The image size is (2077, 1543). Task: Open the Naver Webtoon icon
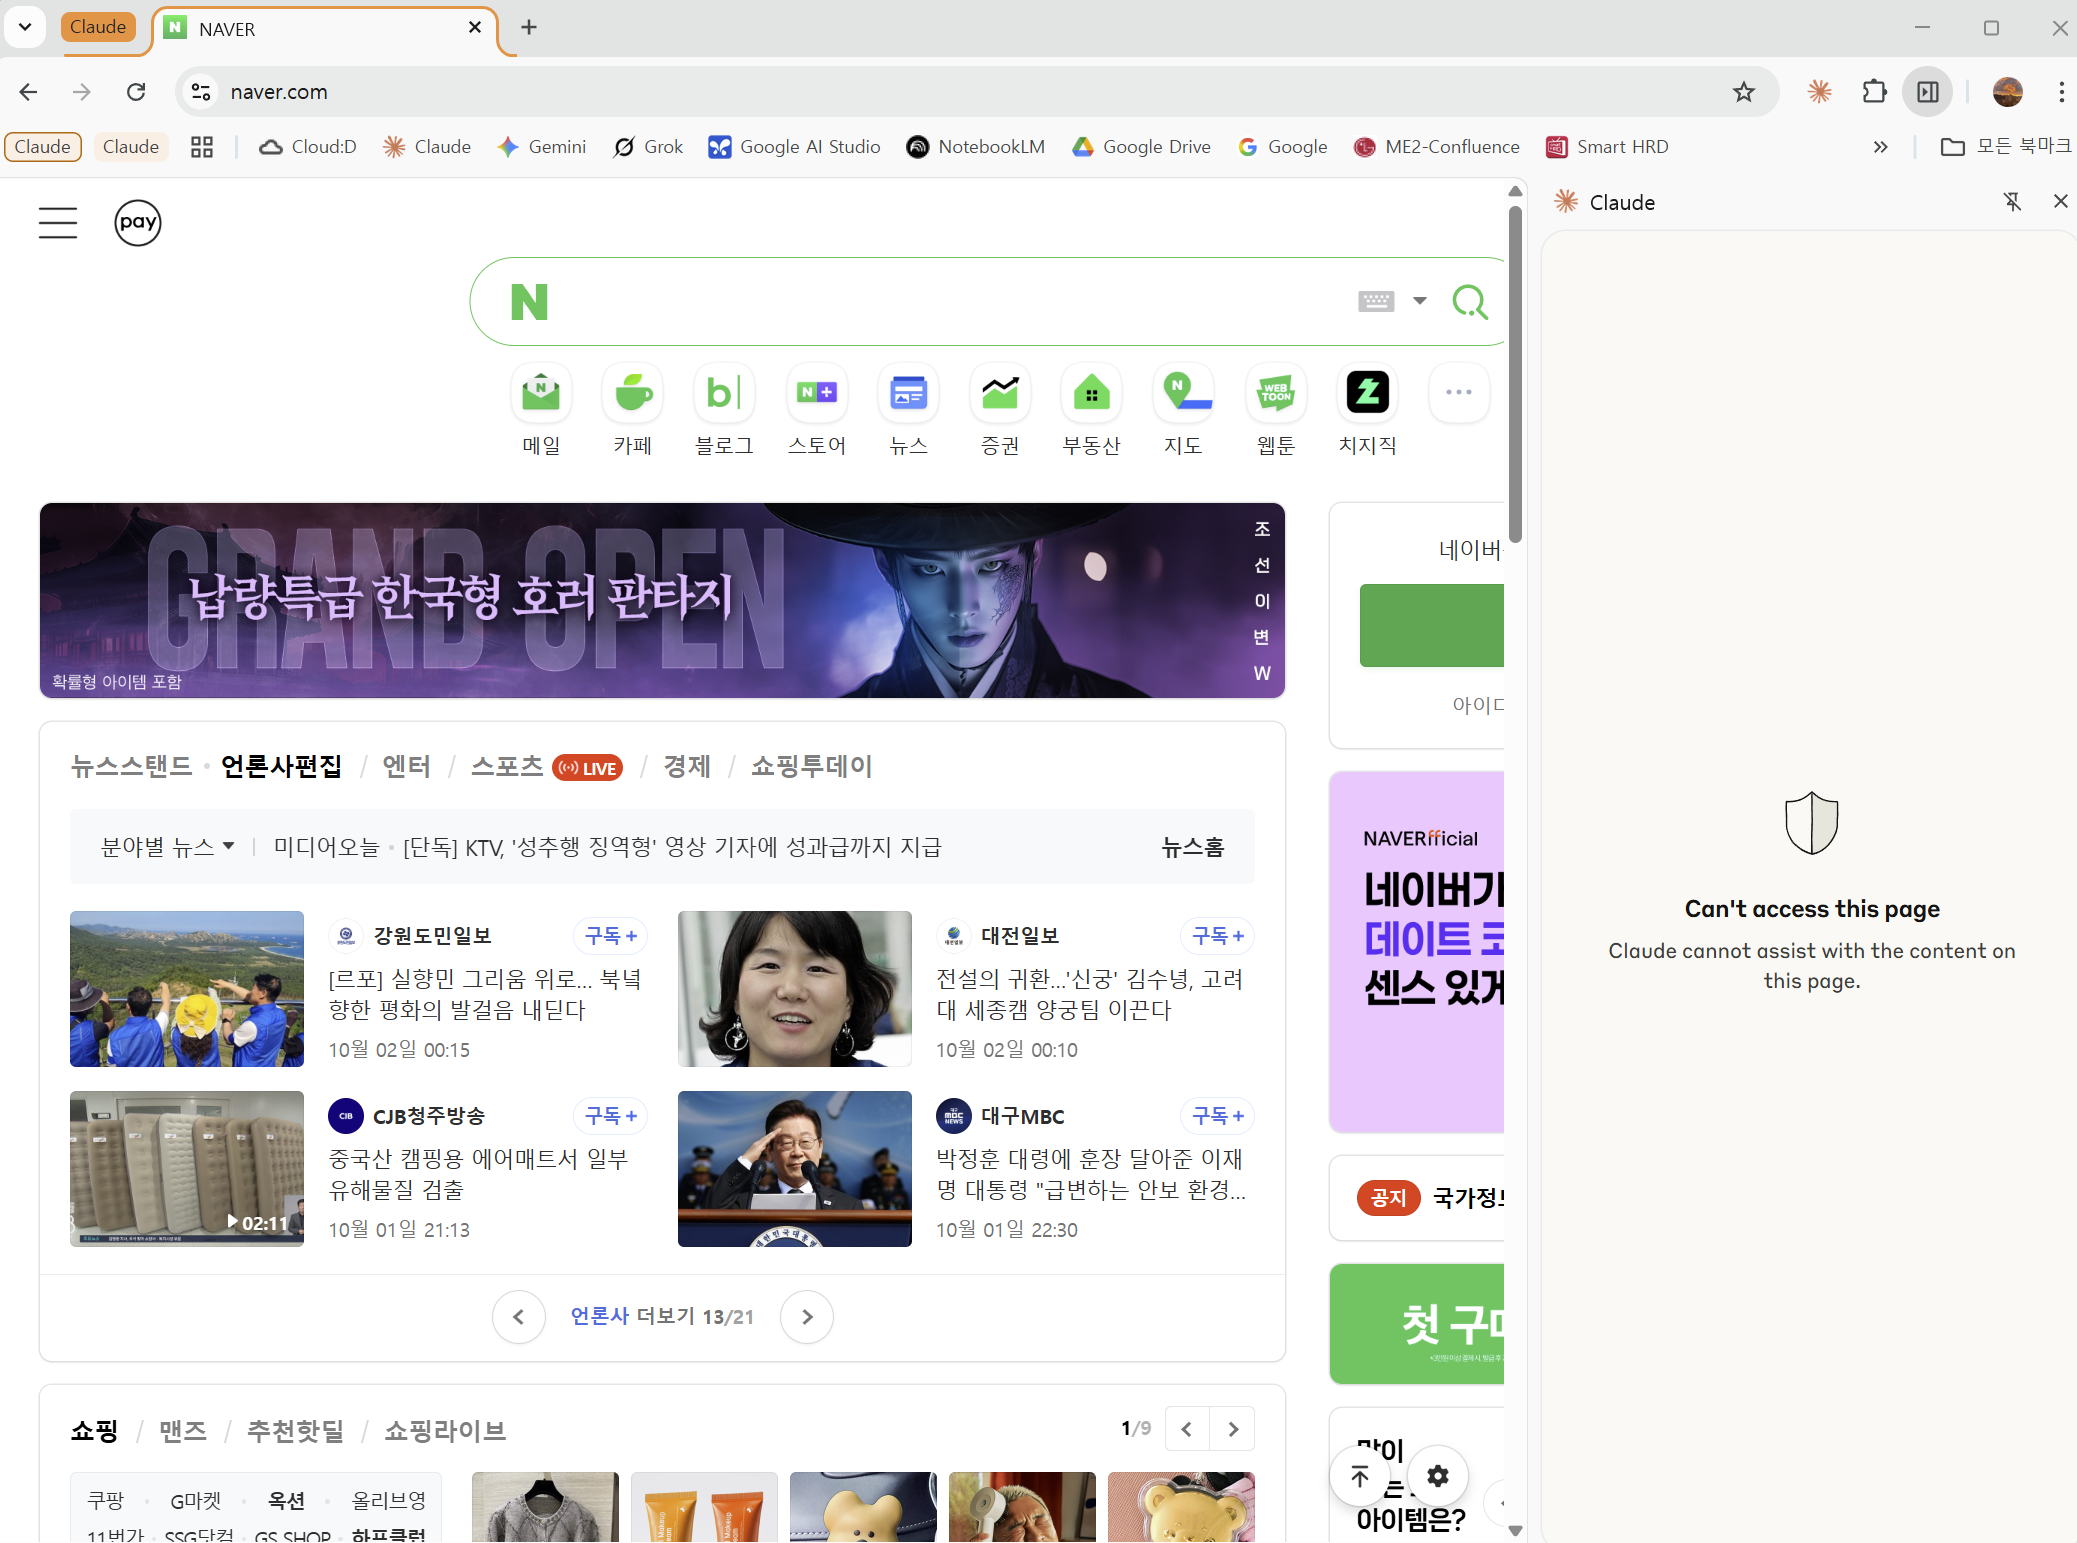pyautogui.click(x=1275, y=393)
